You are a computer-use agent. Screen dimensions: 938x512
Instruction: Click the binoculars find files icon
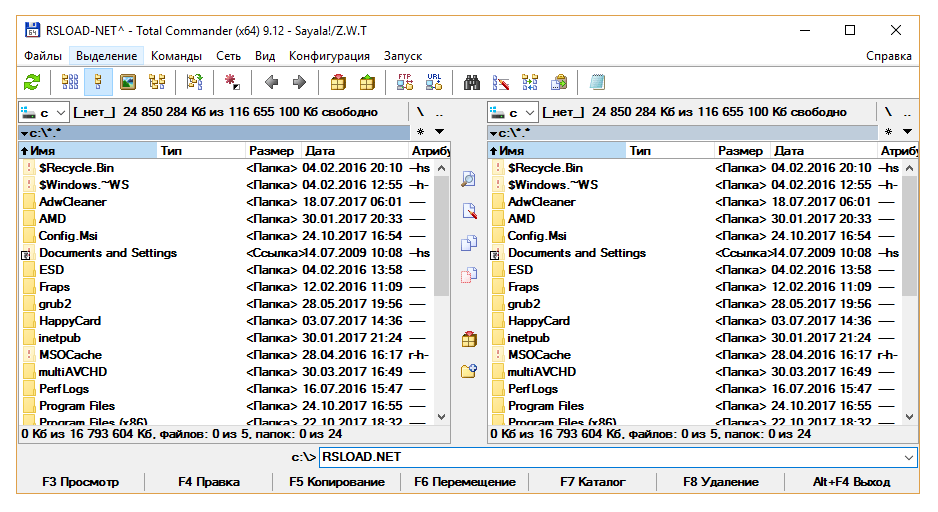473,82
